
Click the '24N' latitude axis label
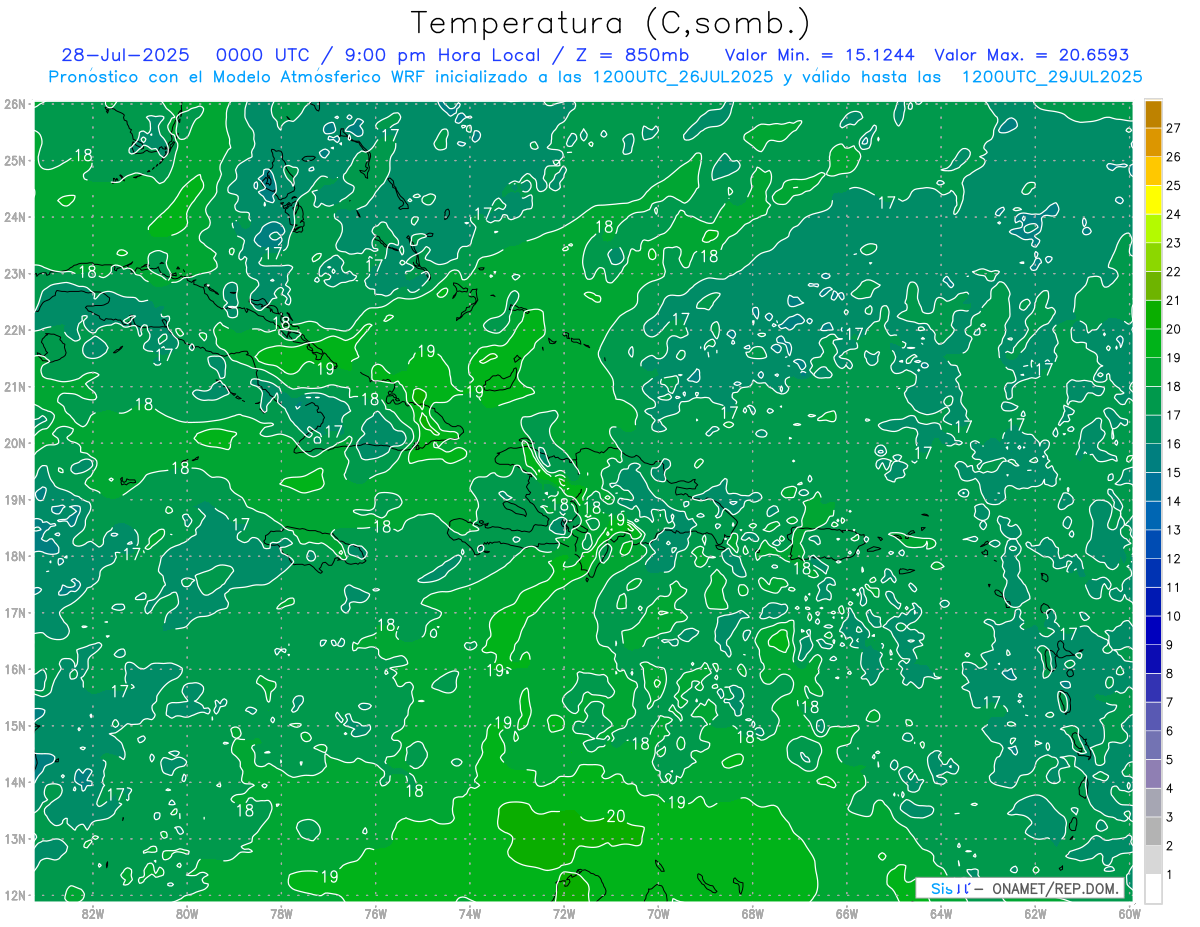14,217
